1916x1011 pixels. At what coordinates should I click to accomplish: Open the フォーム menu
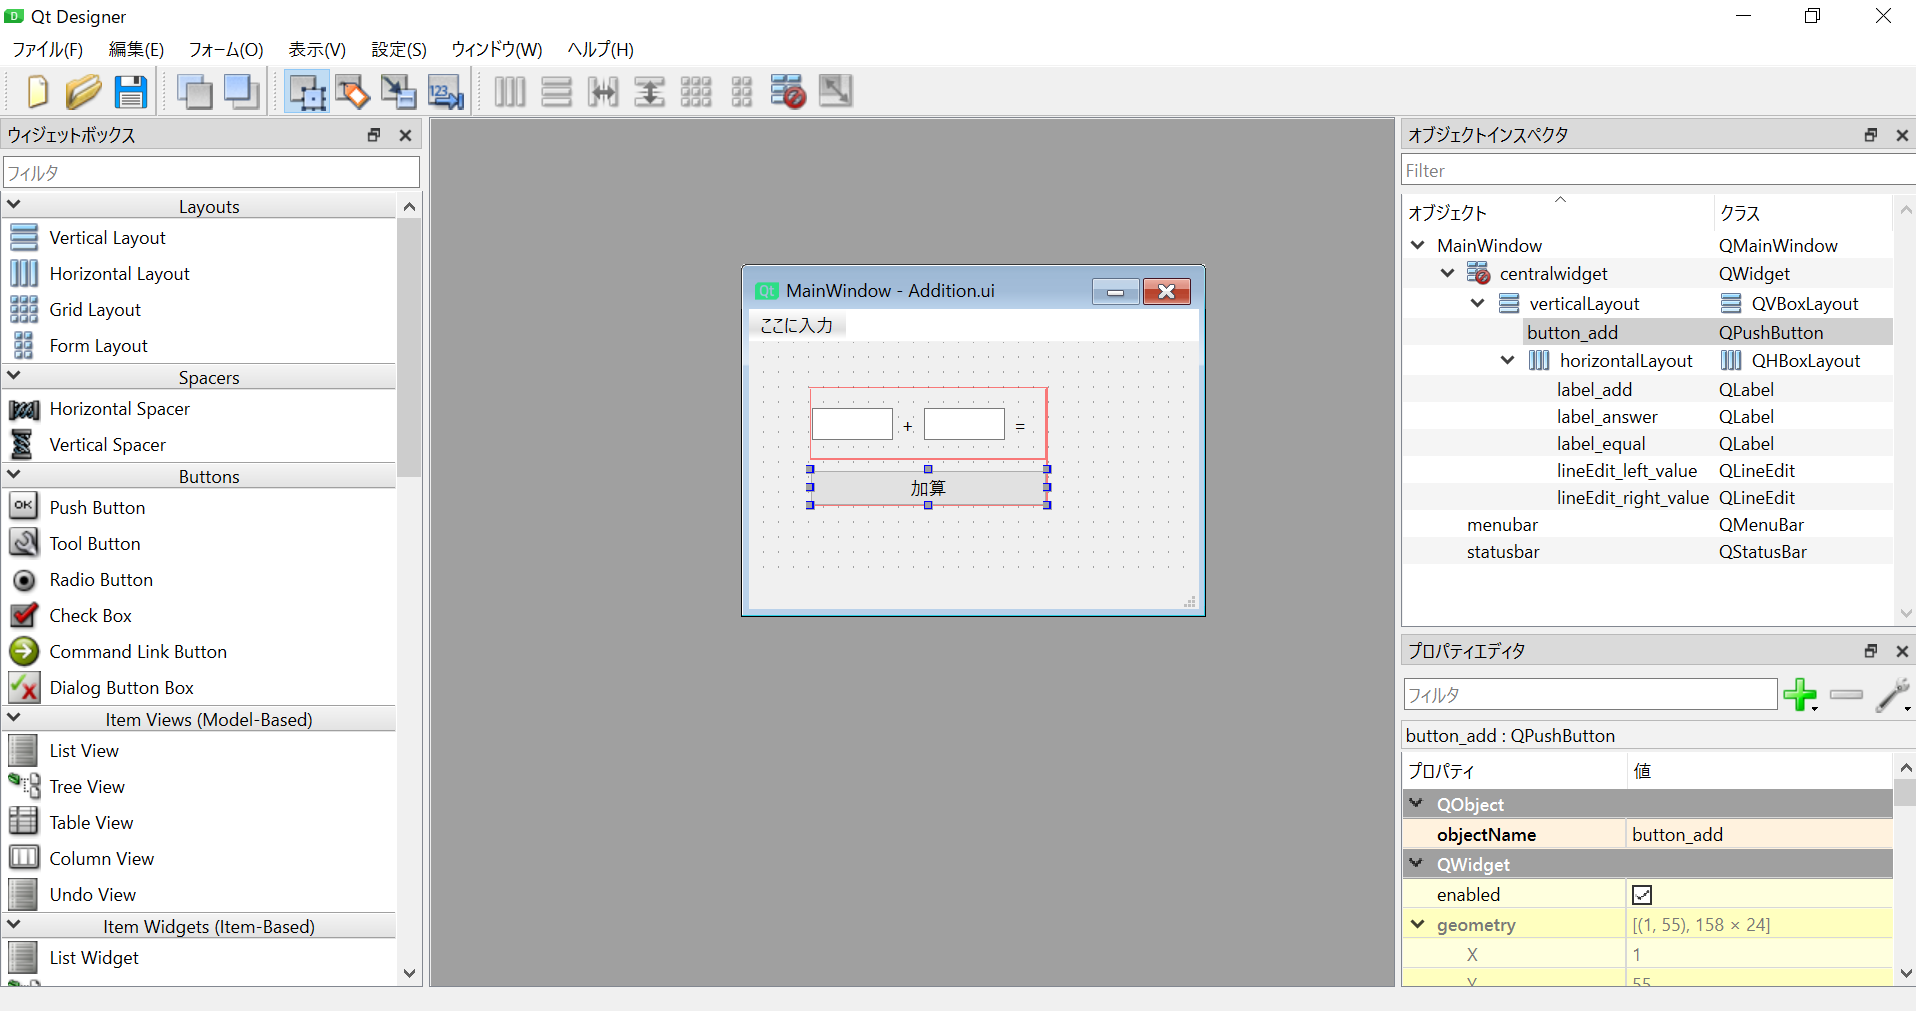(x=225, y=49)
